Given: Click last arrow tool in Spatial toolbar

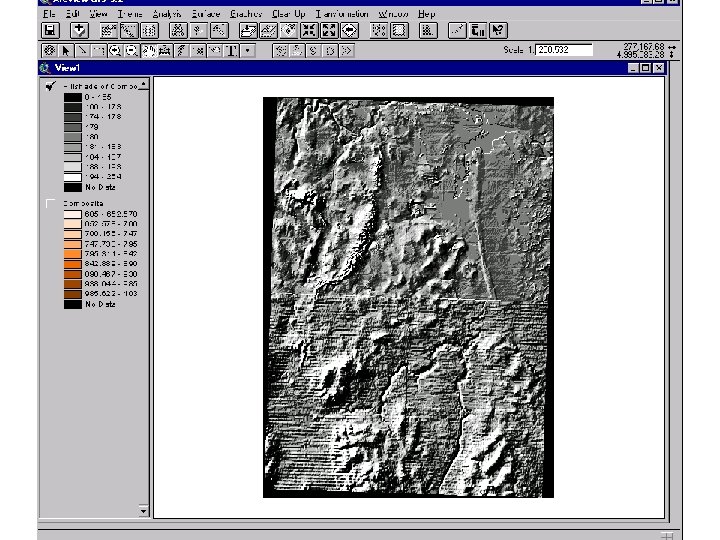Looking at the screenshot, I should tap(347, 51).
